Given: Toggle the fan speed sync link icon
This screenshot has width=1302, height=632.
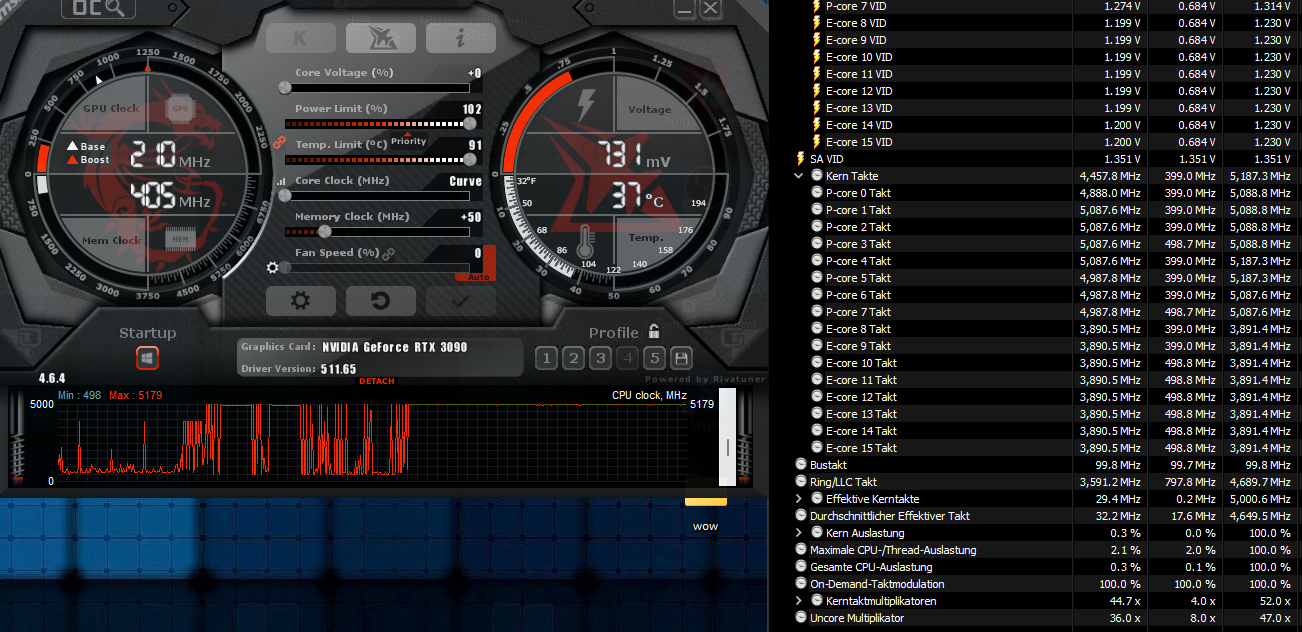Looking at the screenshot, I should [389, 254].
